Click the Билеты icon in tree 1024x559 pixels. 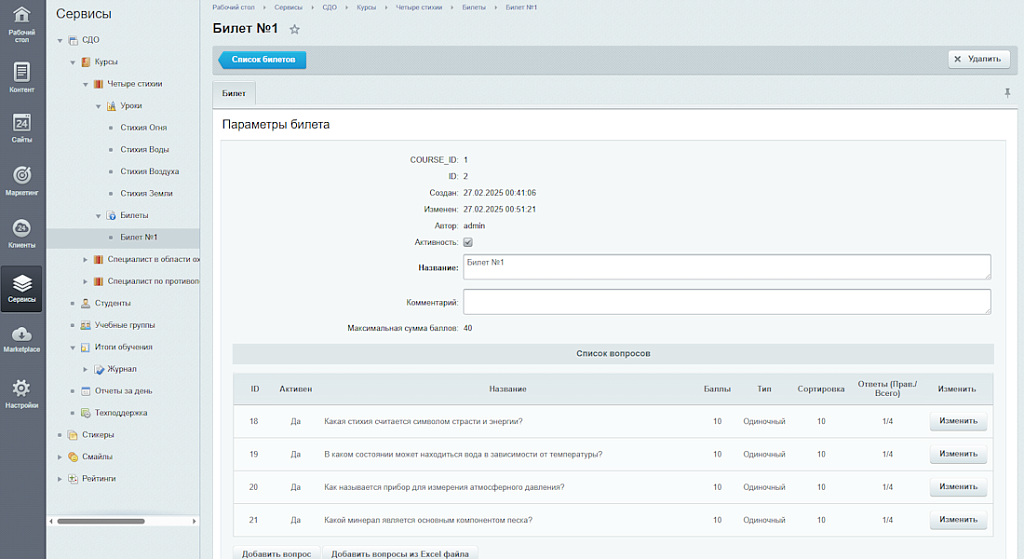click(112, 216)
